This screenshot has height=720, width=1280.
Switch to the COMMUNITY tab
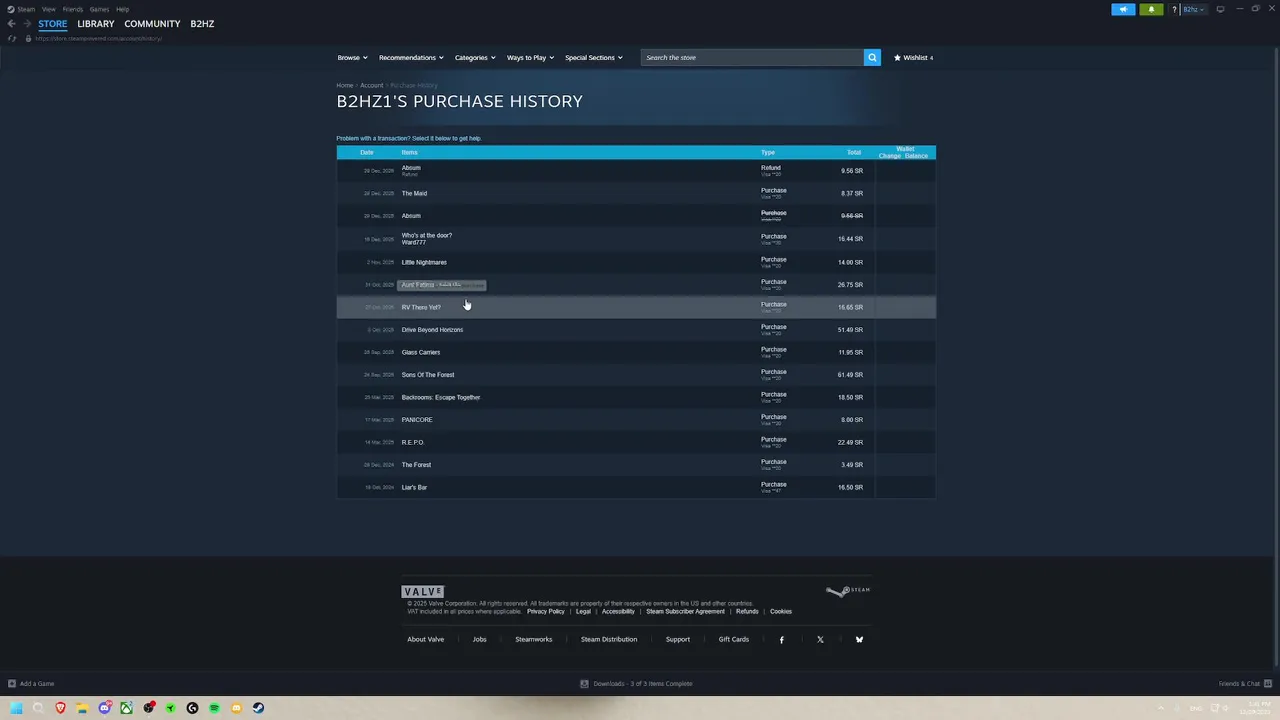(x=152, y=24)
